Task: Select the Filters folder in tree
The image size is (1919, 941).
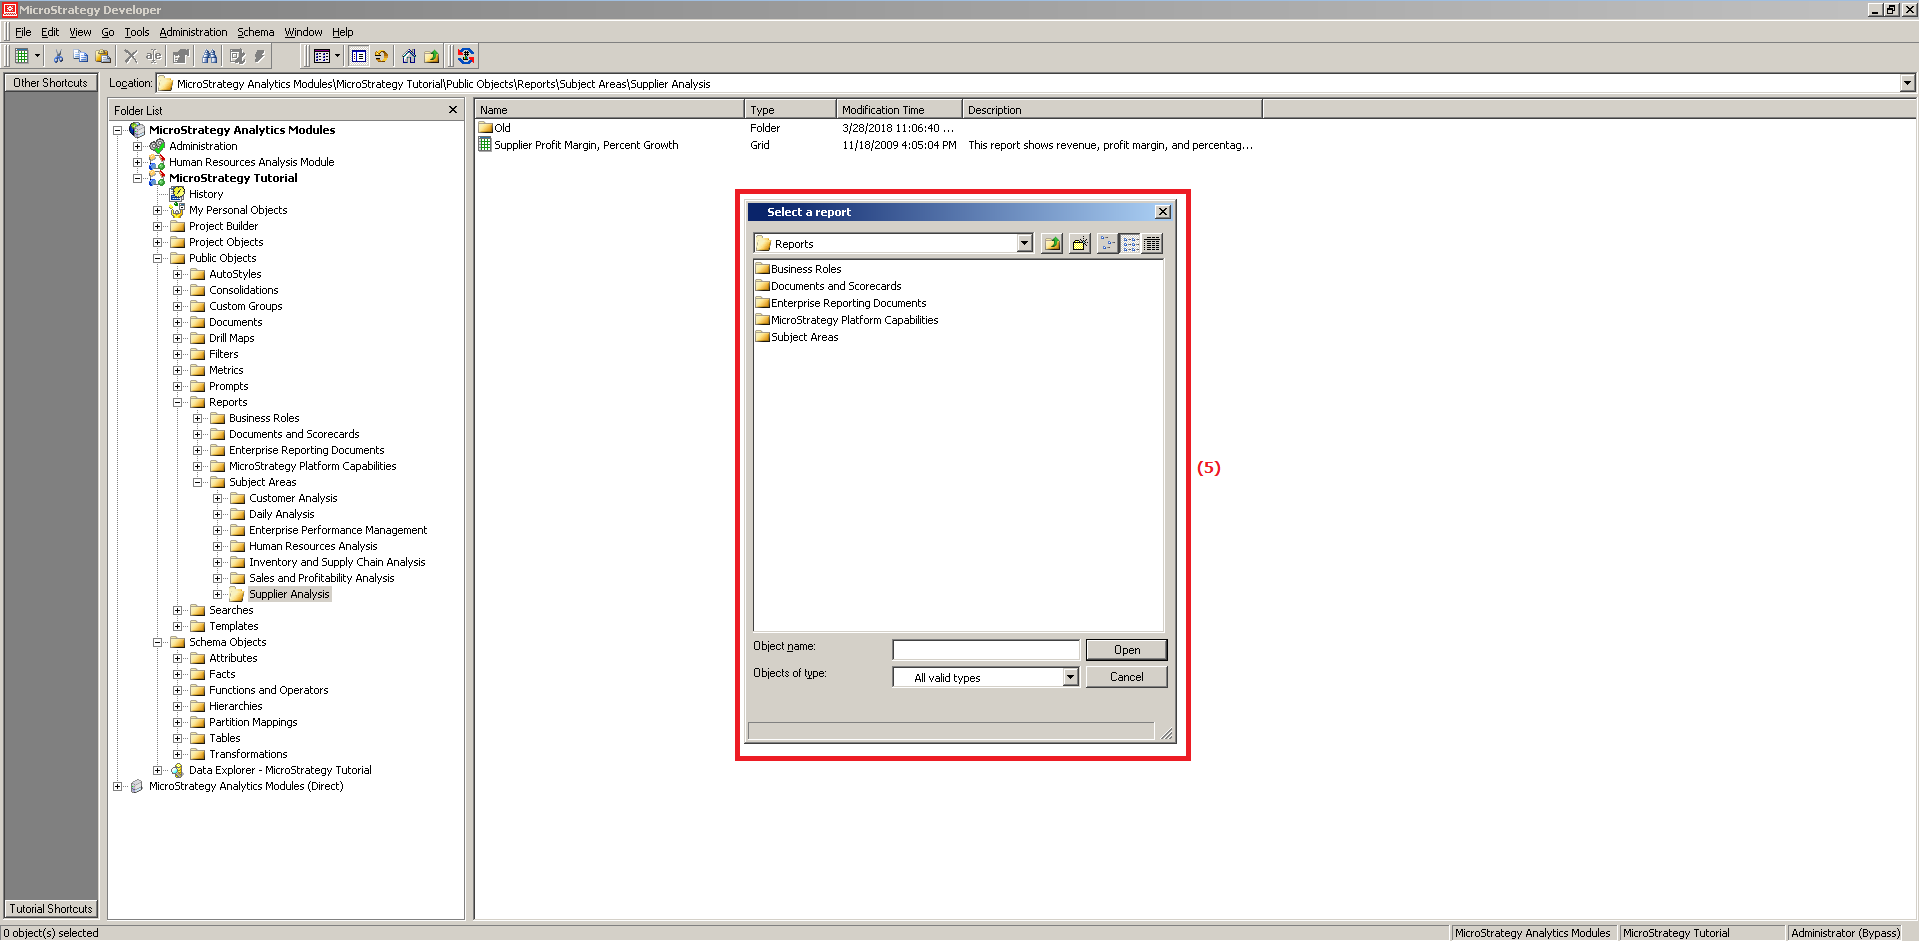Action: [x=223, y=354]
